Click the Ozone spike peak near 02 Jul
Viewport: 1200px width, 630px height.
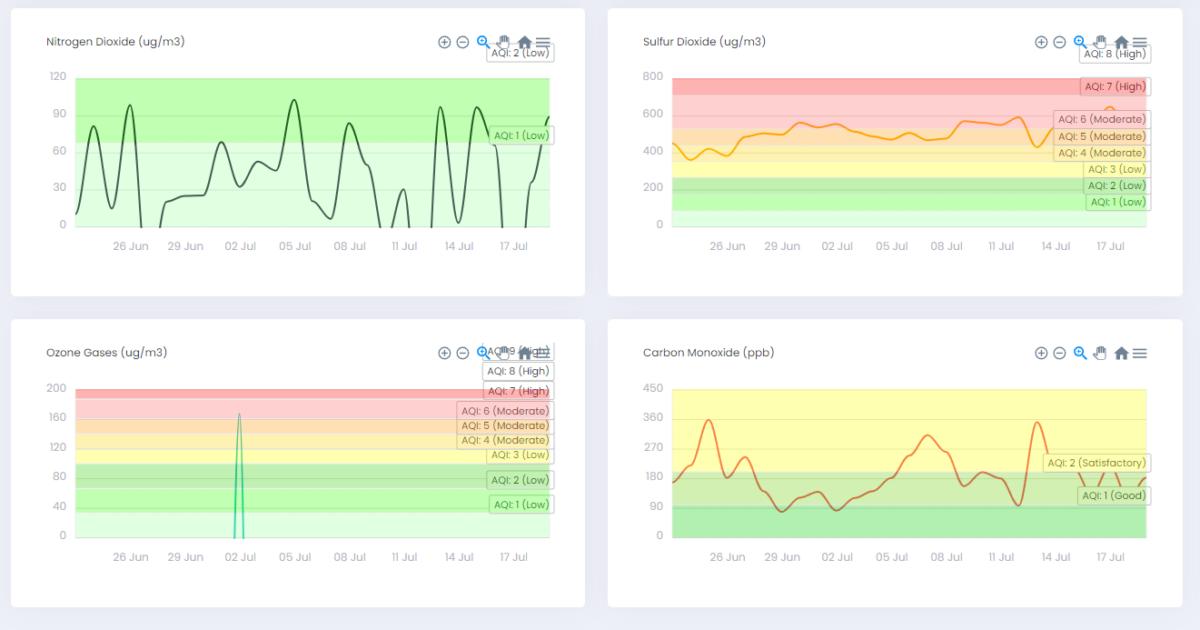239,414
